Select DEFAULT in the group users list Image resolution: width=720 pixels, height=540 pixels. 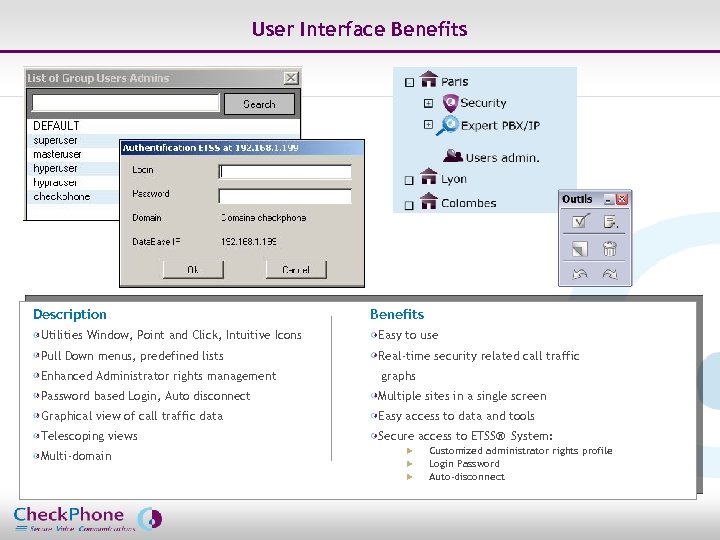56,126
